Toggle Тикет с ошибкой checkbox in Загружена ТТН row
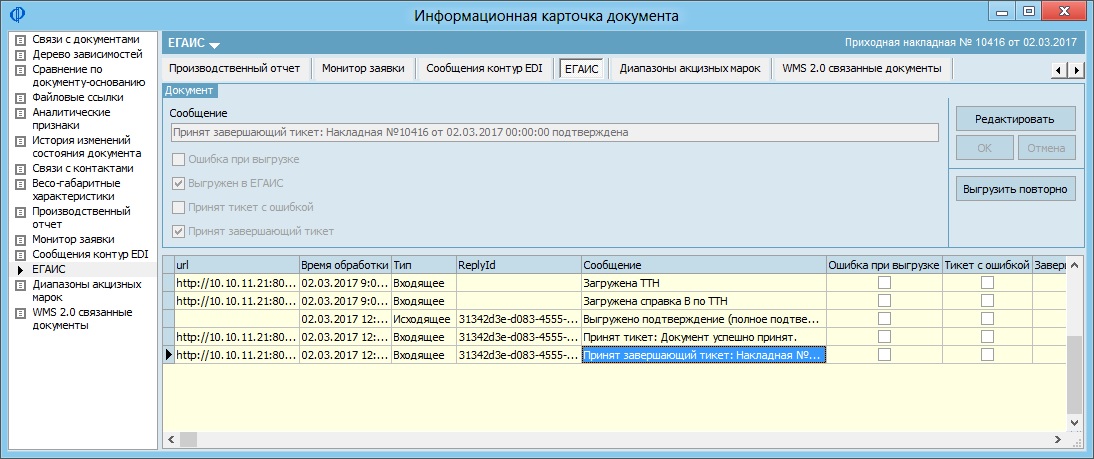This screenshot has width=1094, height=459. (x=987, y=283)
